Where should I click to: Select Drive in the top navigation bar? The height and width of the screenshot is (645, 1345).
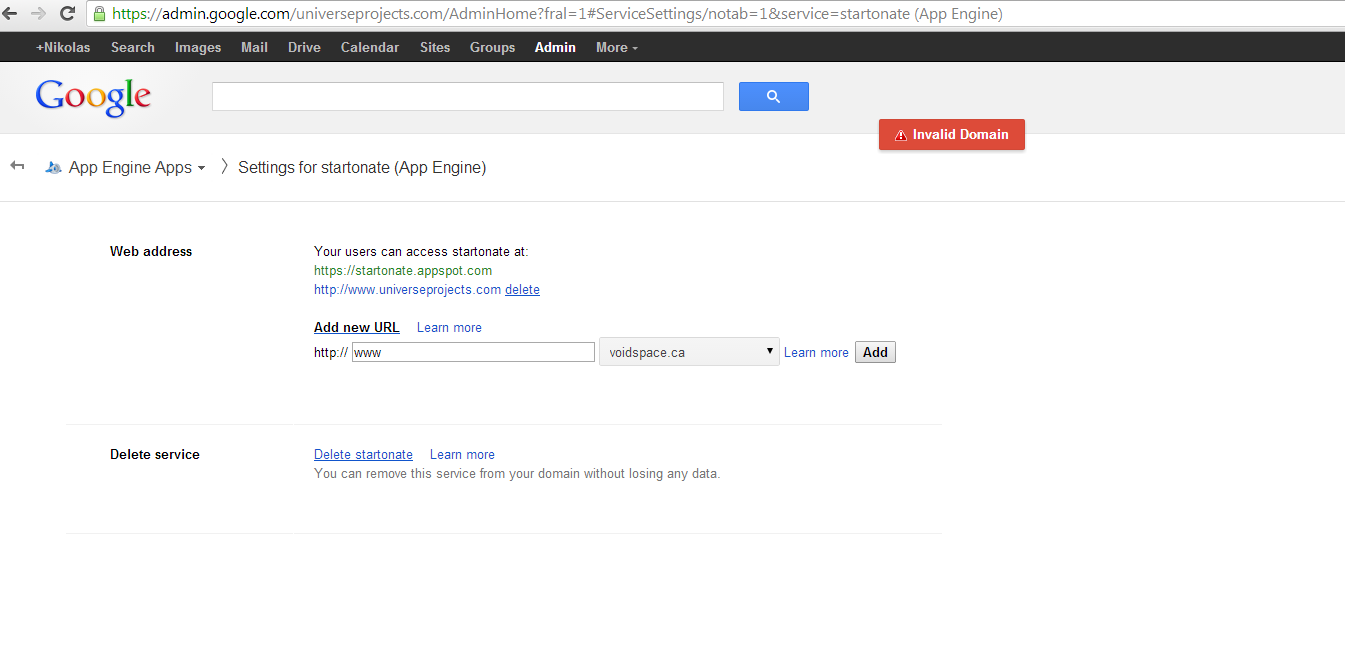click(304, 47)
